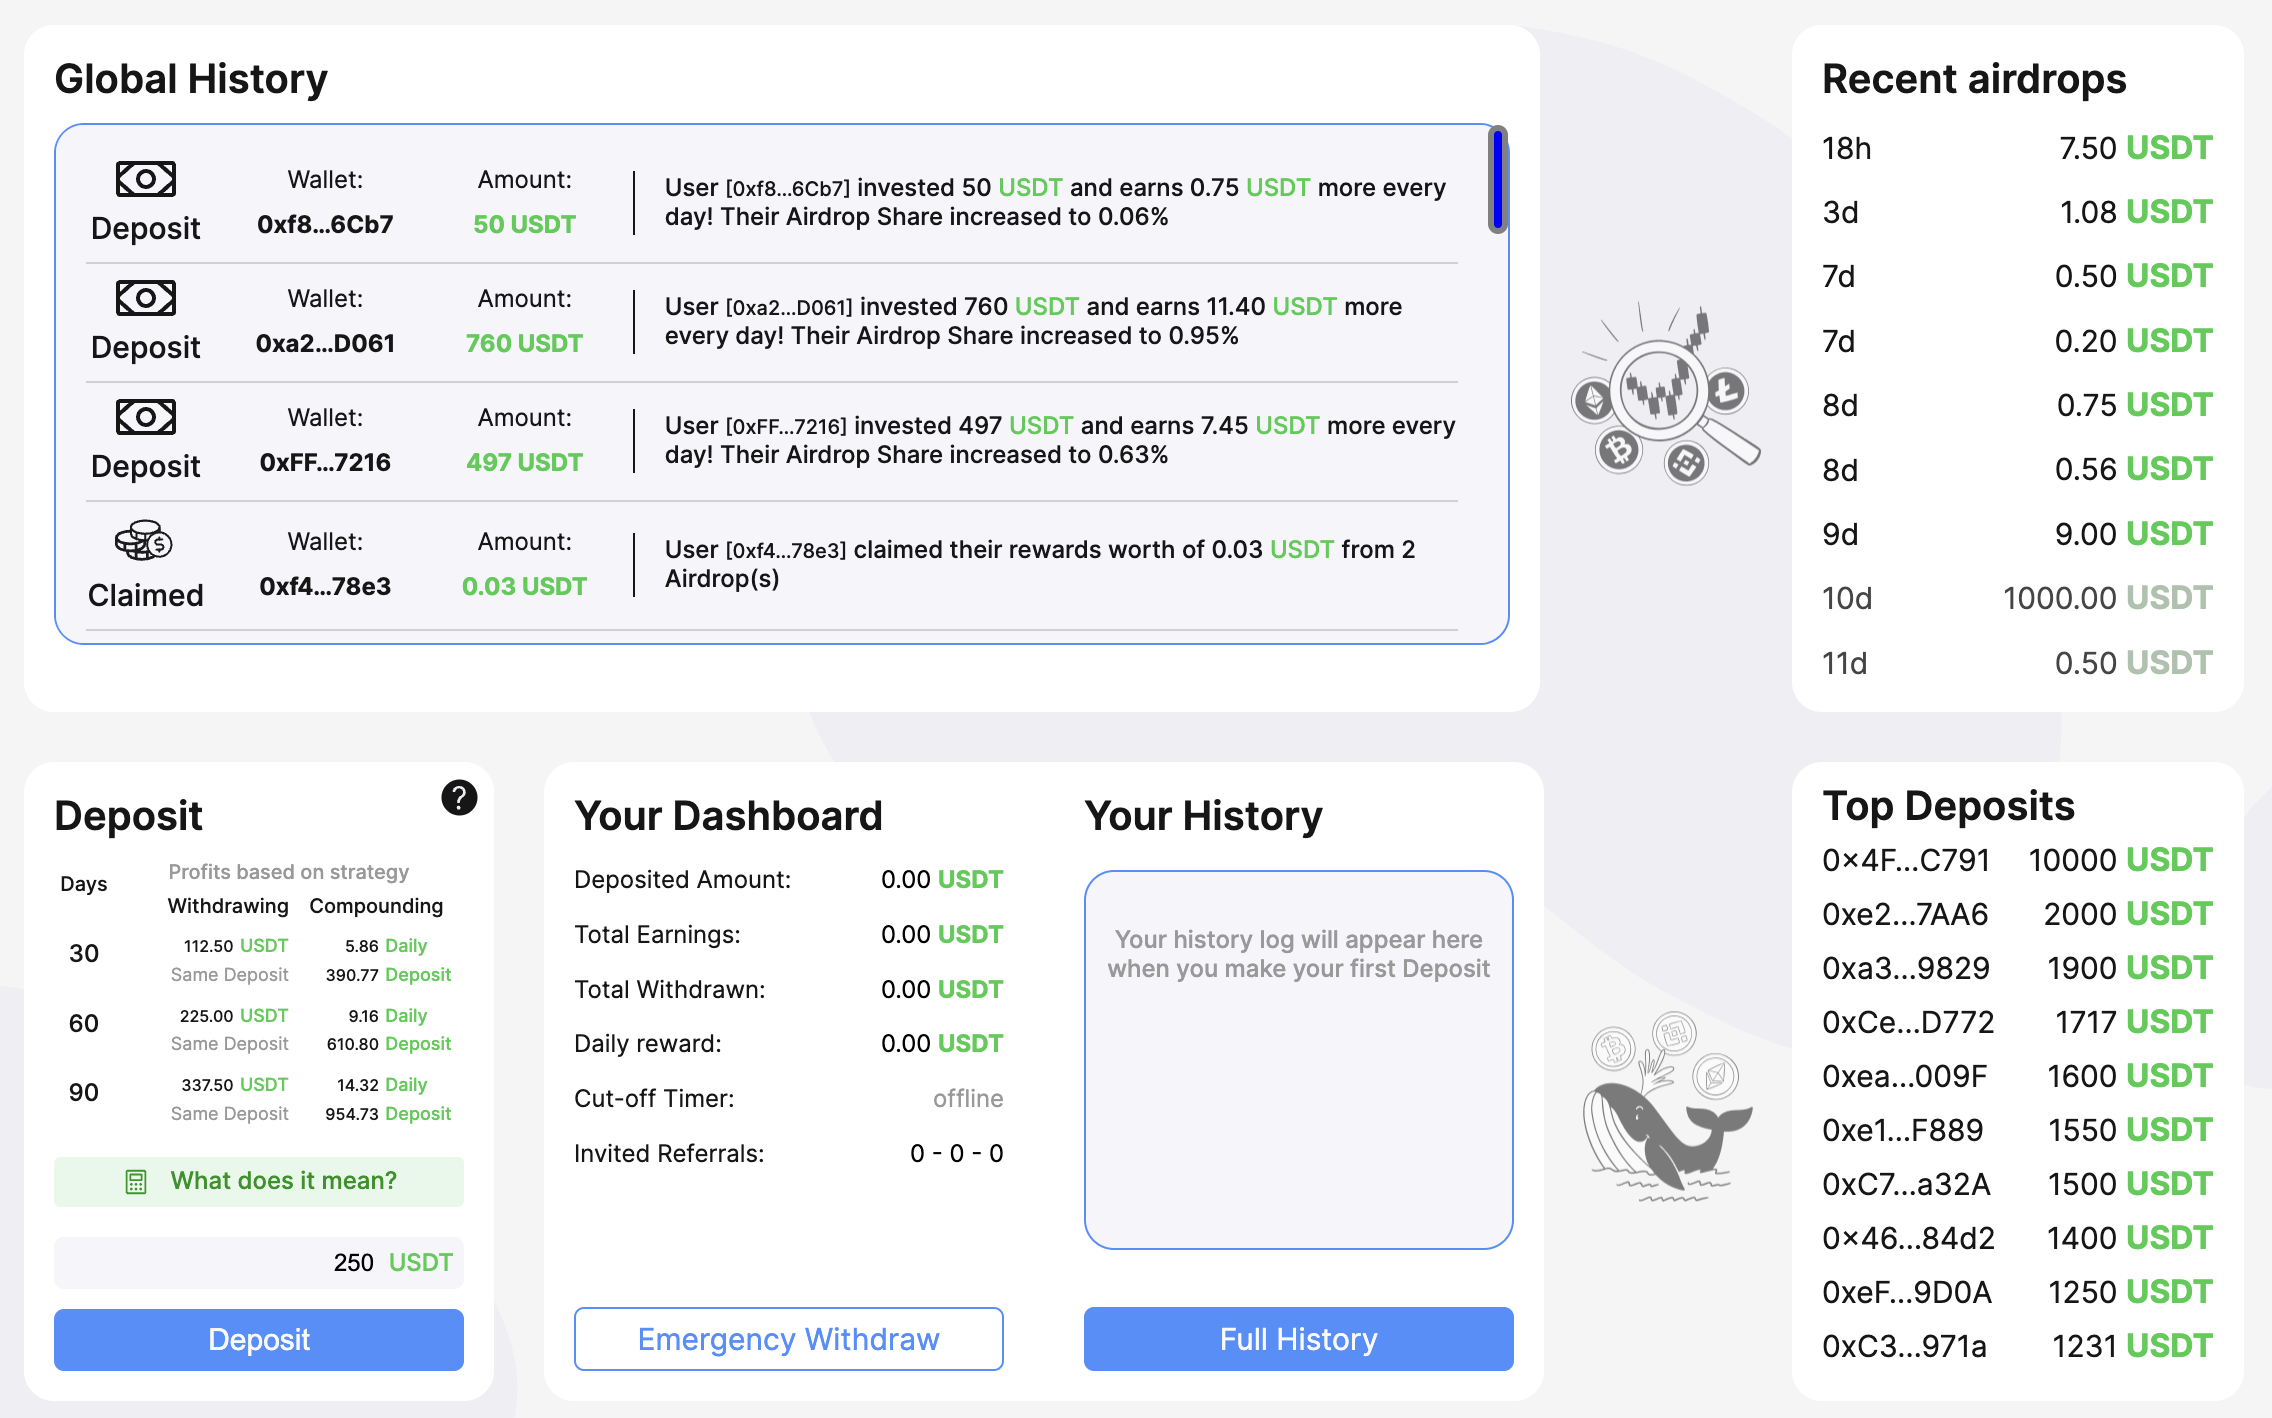This screenshot has width=2272, height=1418.
Task: Select wallet 0xa2...D061 in Global History
Action: [x=325, y=344]
